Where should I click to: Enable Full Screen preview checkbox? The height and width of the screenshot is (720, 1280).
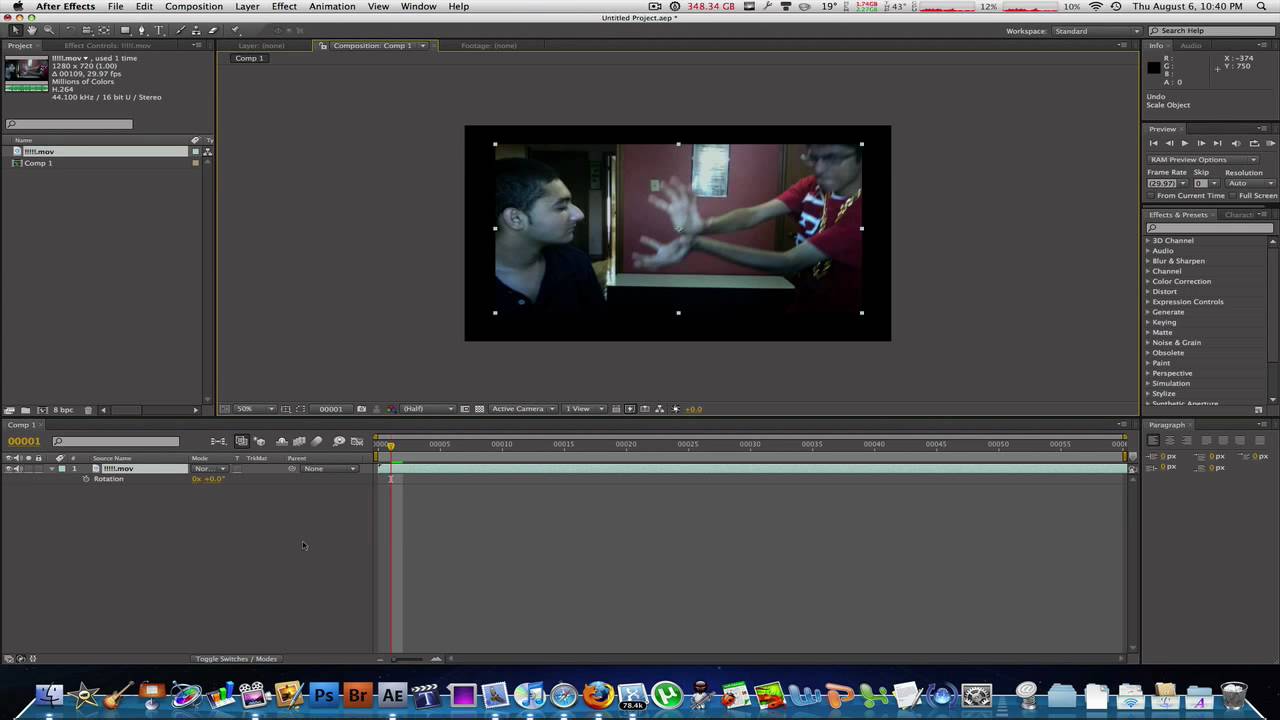tap(1233, 196)
